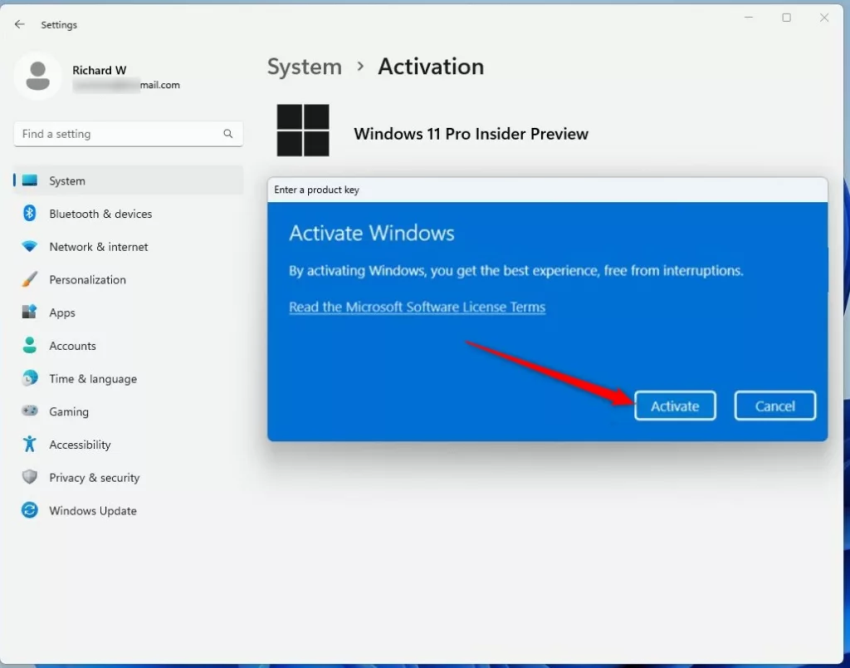Select the Accounts sidebar icon
850x668 pixels.
coord(30,346)
